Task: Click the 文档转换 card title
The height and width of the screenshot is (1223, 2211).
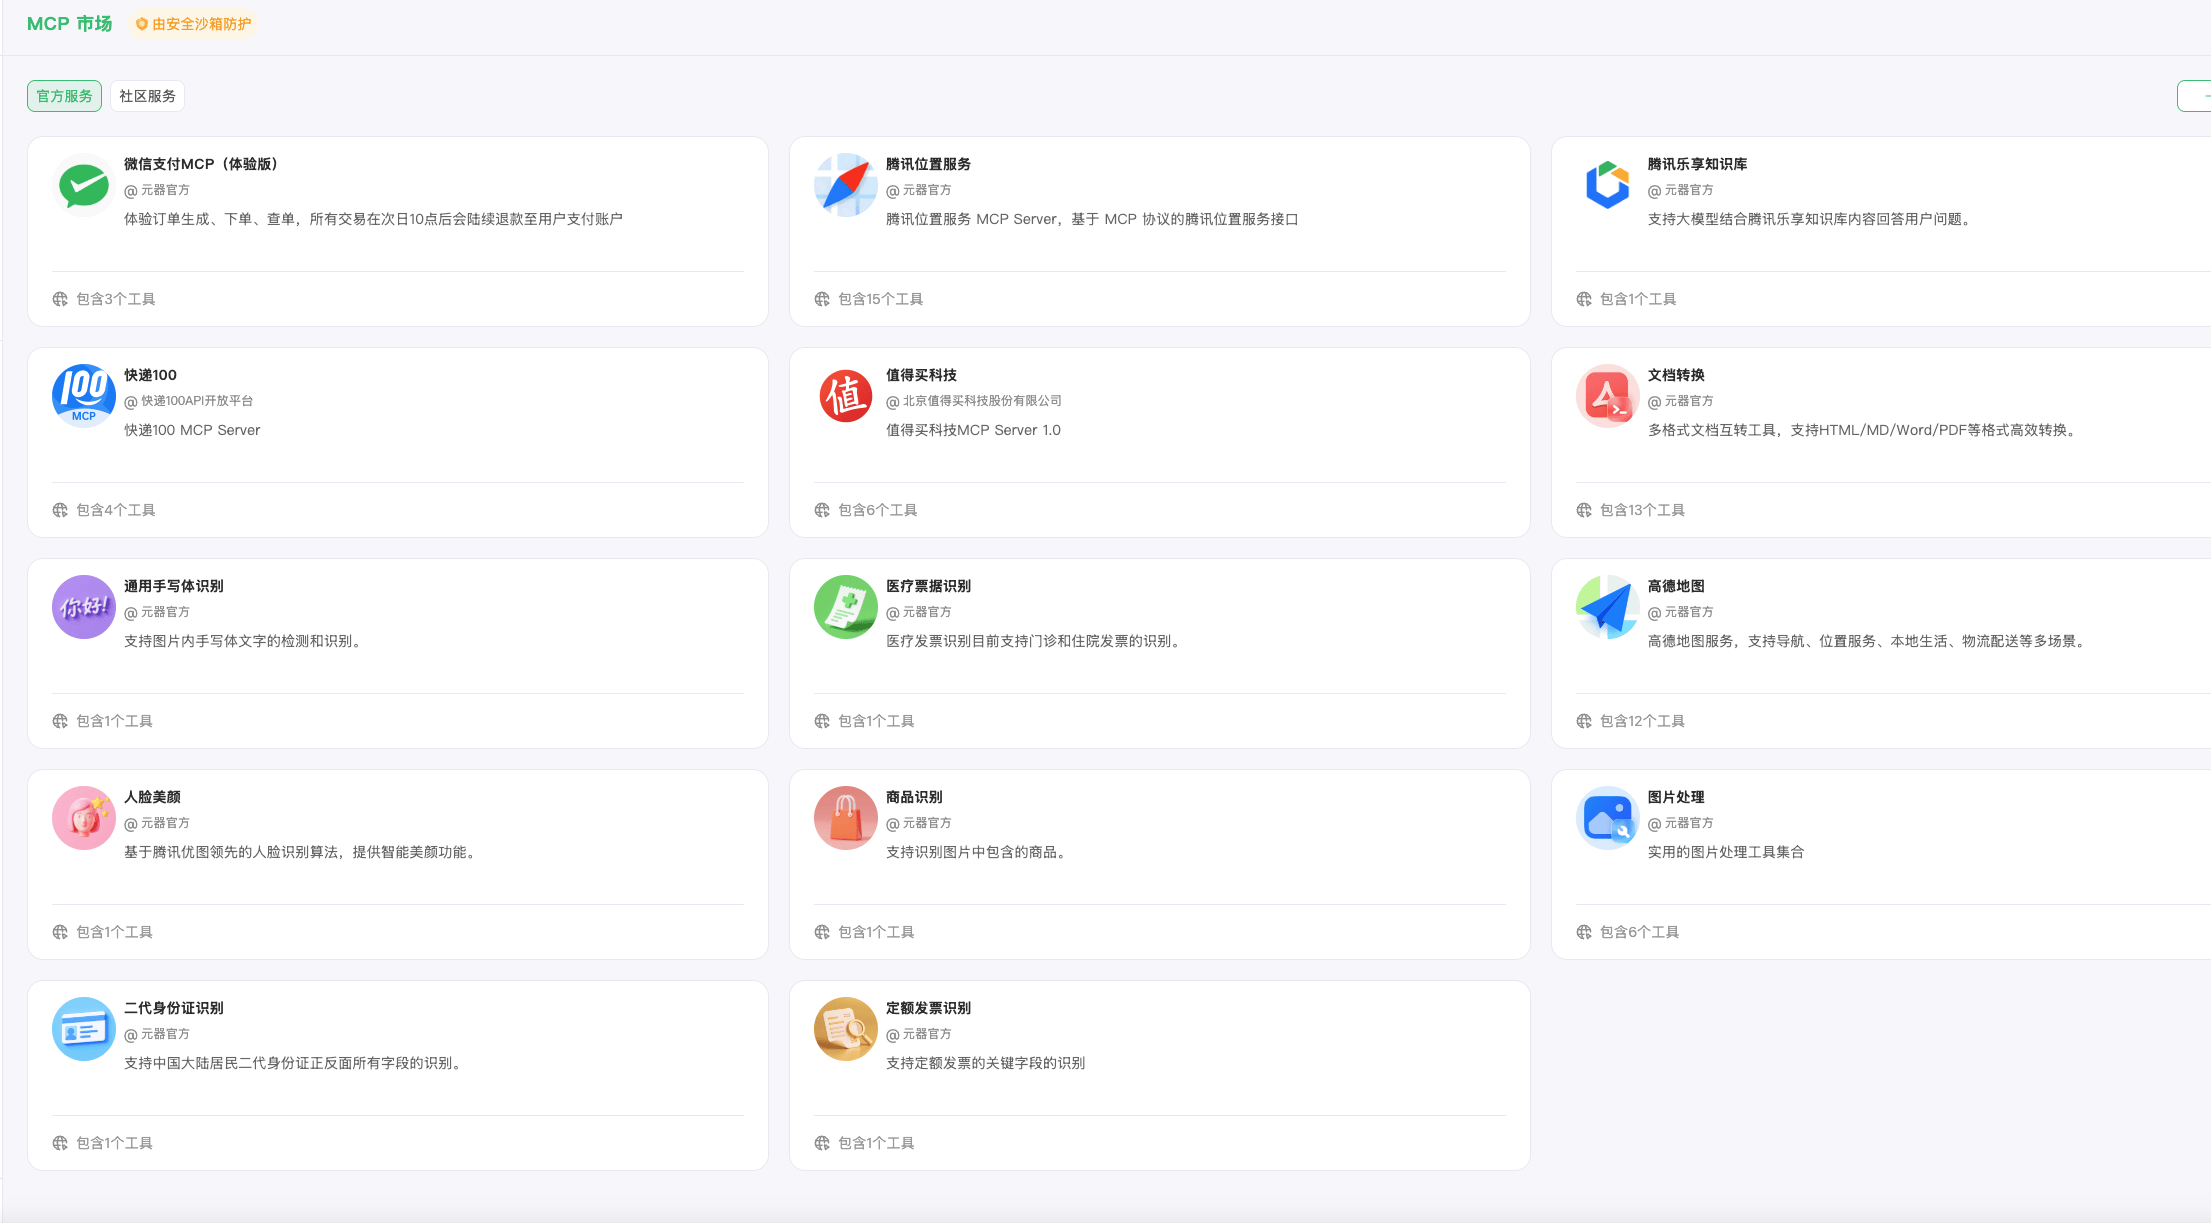Action: coord(1676,375)
